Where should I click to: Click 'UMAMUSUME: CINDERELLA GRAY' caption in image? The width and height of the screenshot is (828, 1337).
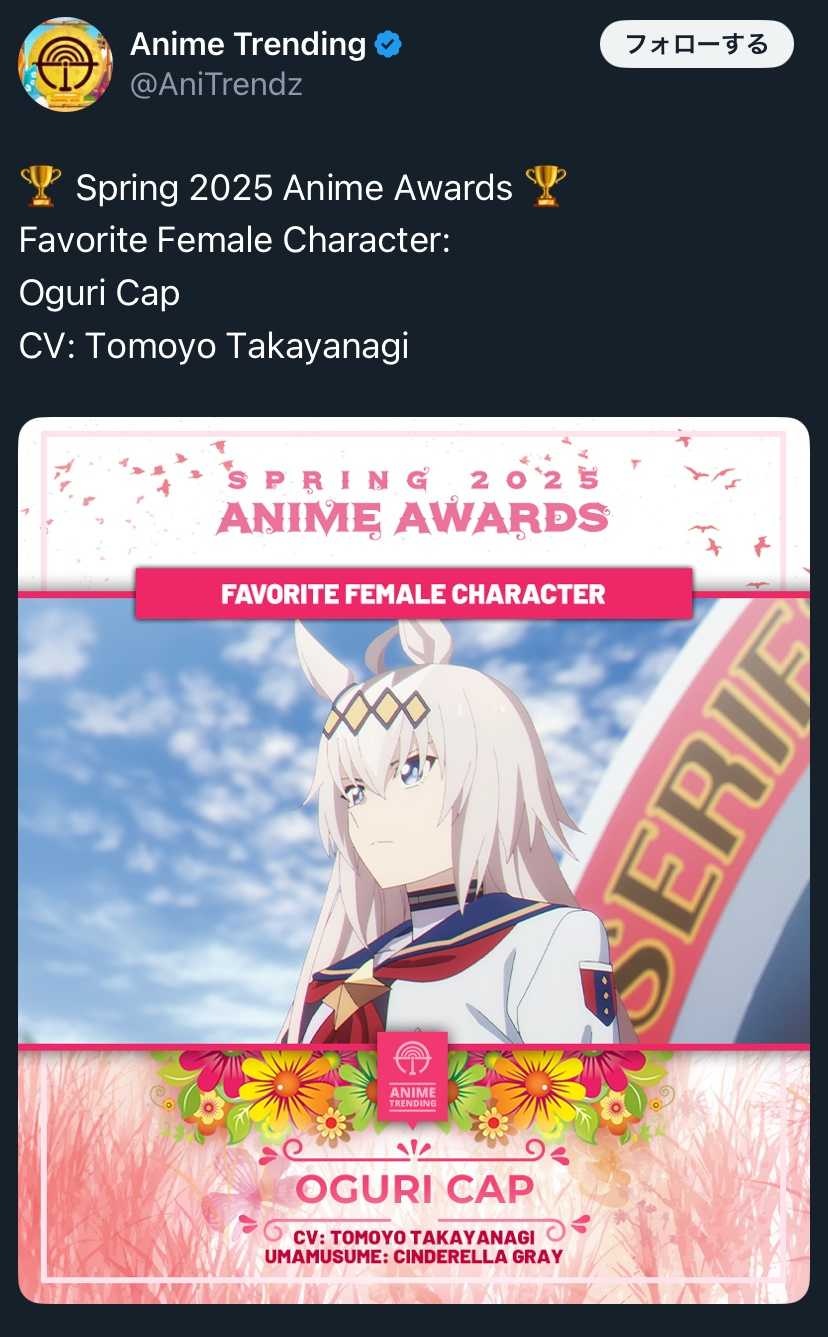point(414,1256)
